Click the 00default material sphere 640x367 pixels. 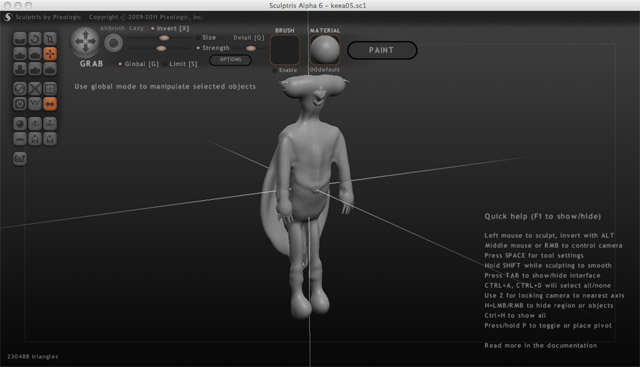click(x=325, y=50)
